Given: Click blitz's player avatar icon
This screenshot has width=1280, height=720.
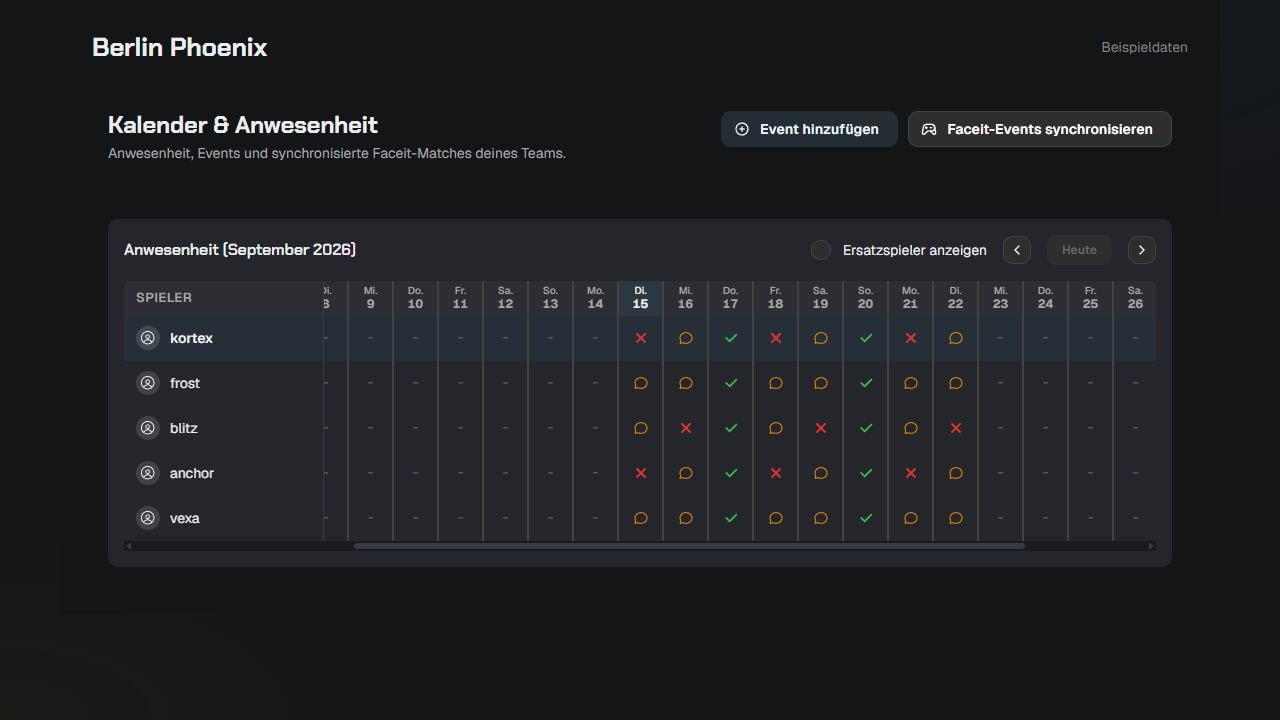Looking at the screenshot, I should click(148, 428).
